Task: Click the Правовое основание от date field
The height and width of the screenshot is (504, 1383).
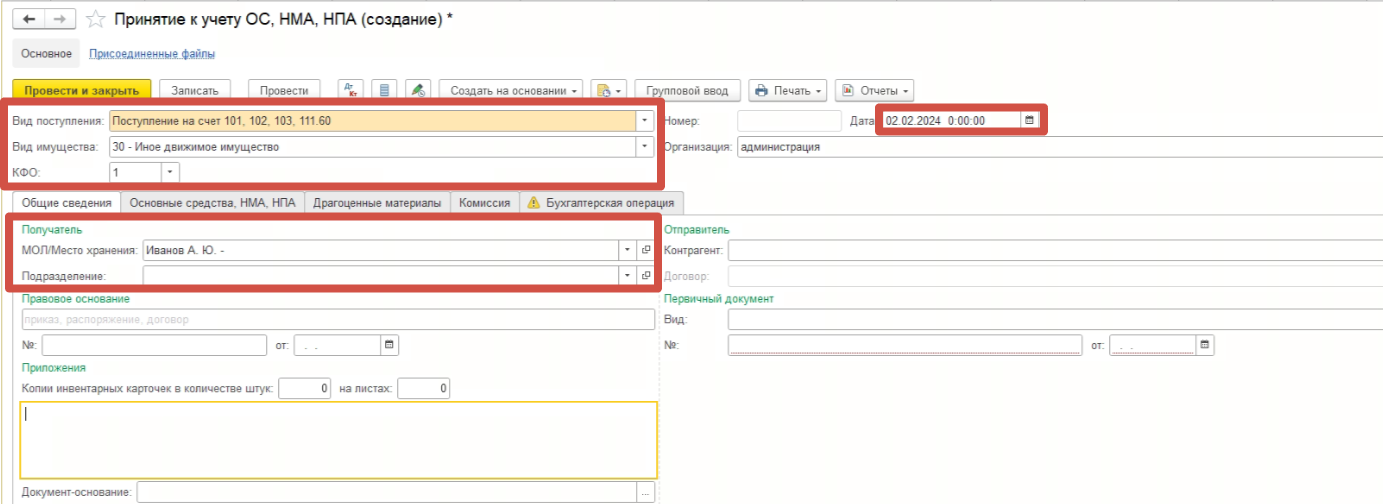Action: [x=337, y=345]
